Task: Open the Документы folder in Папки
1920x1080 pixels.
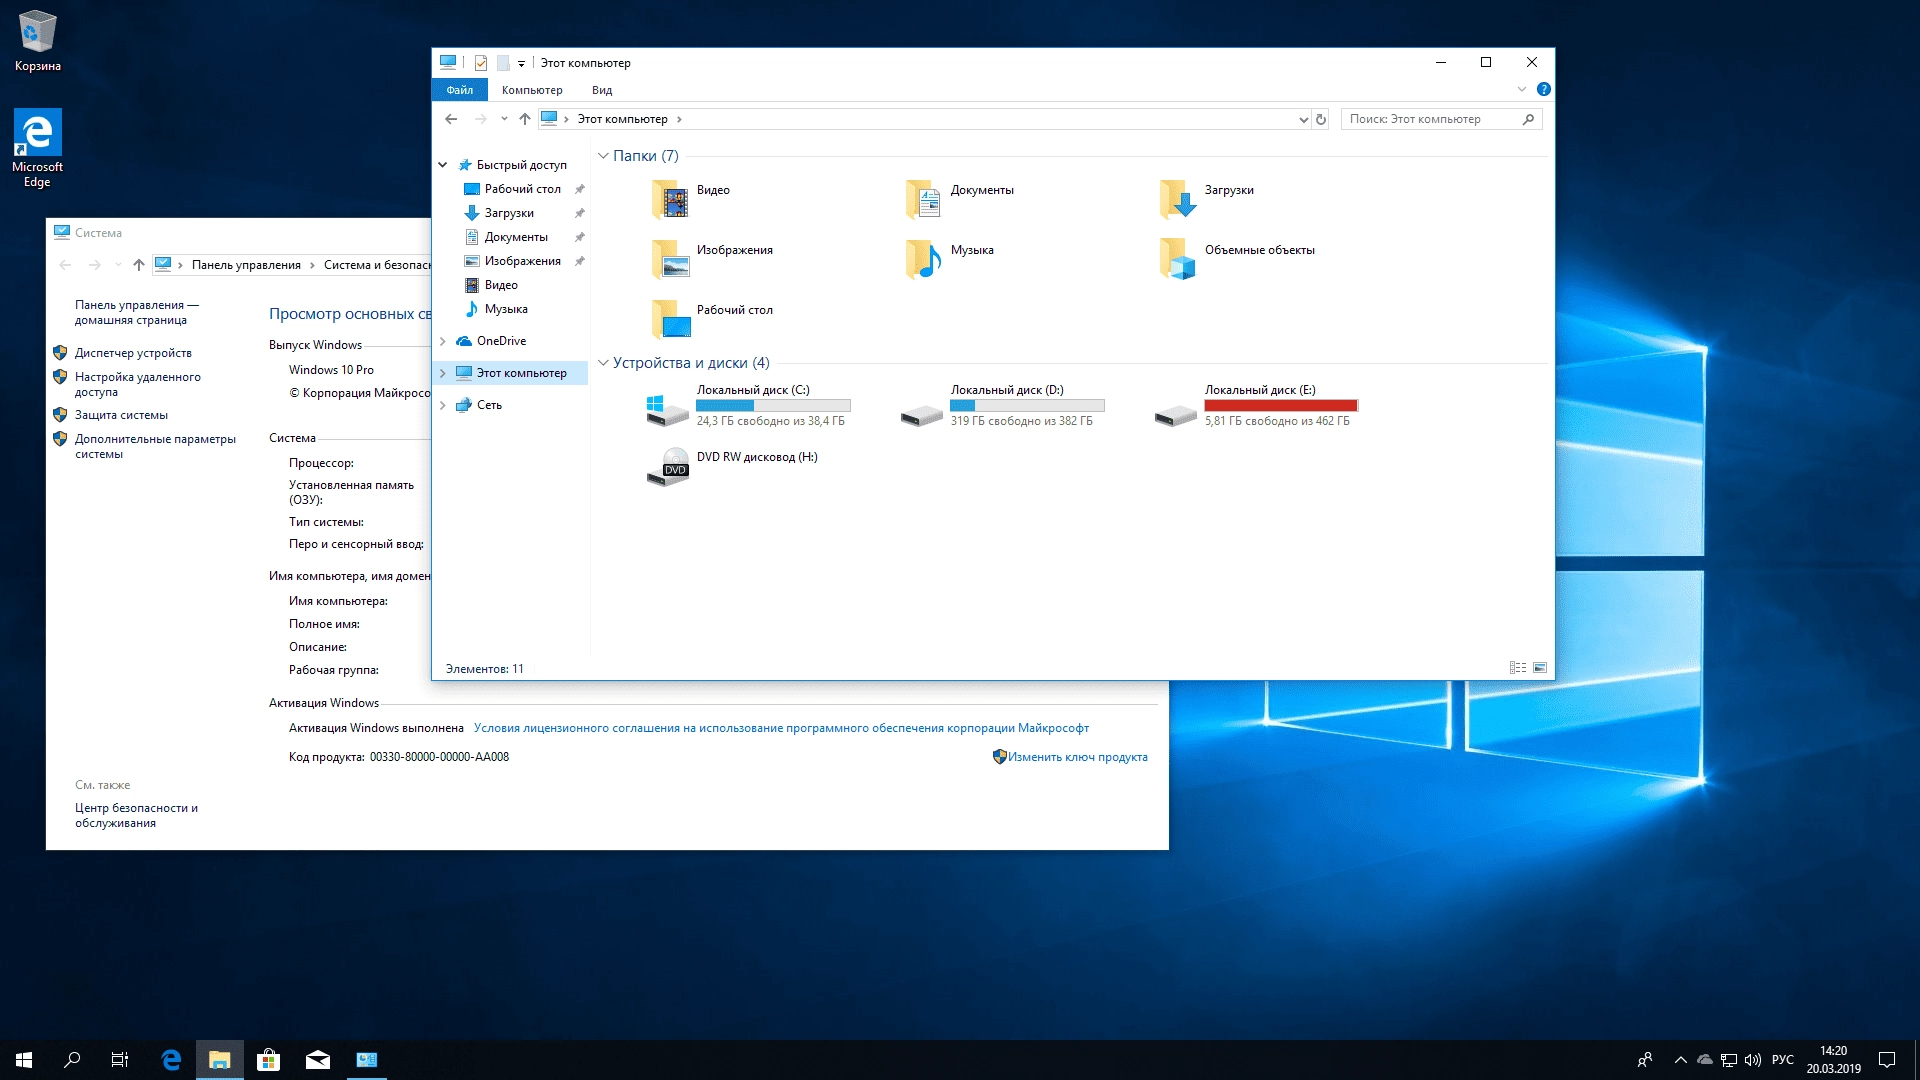Action: 960,198
